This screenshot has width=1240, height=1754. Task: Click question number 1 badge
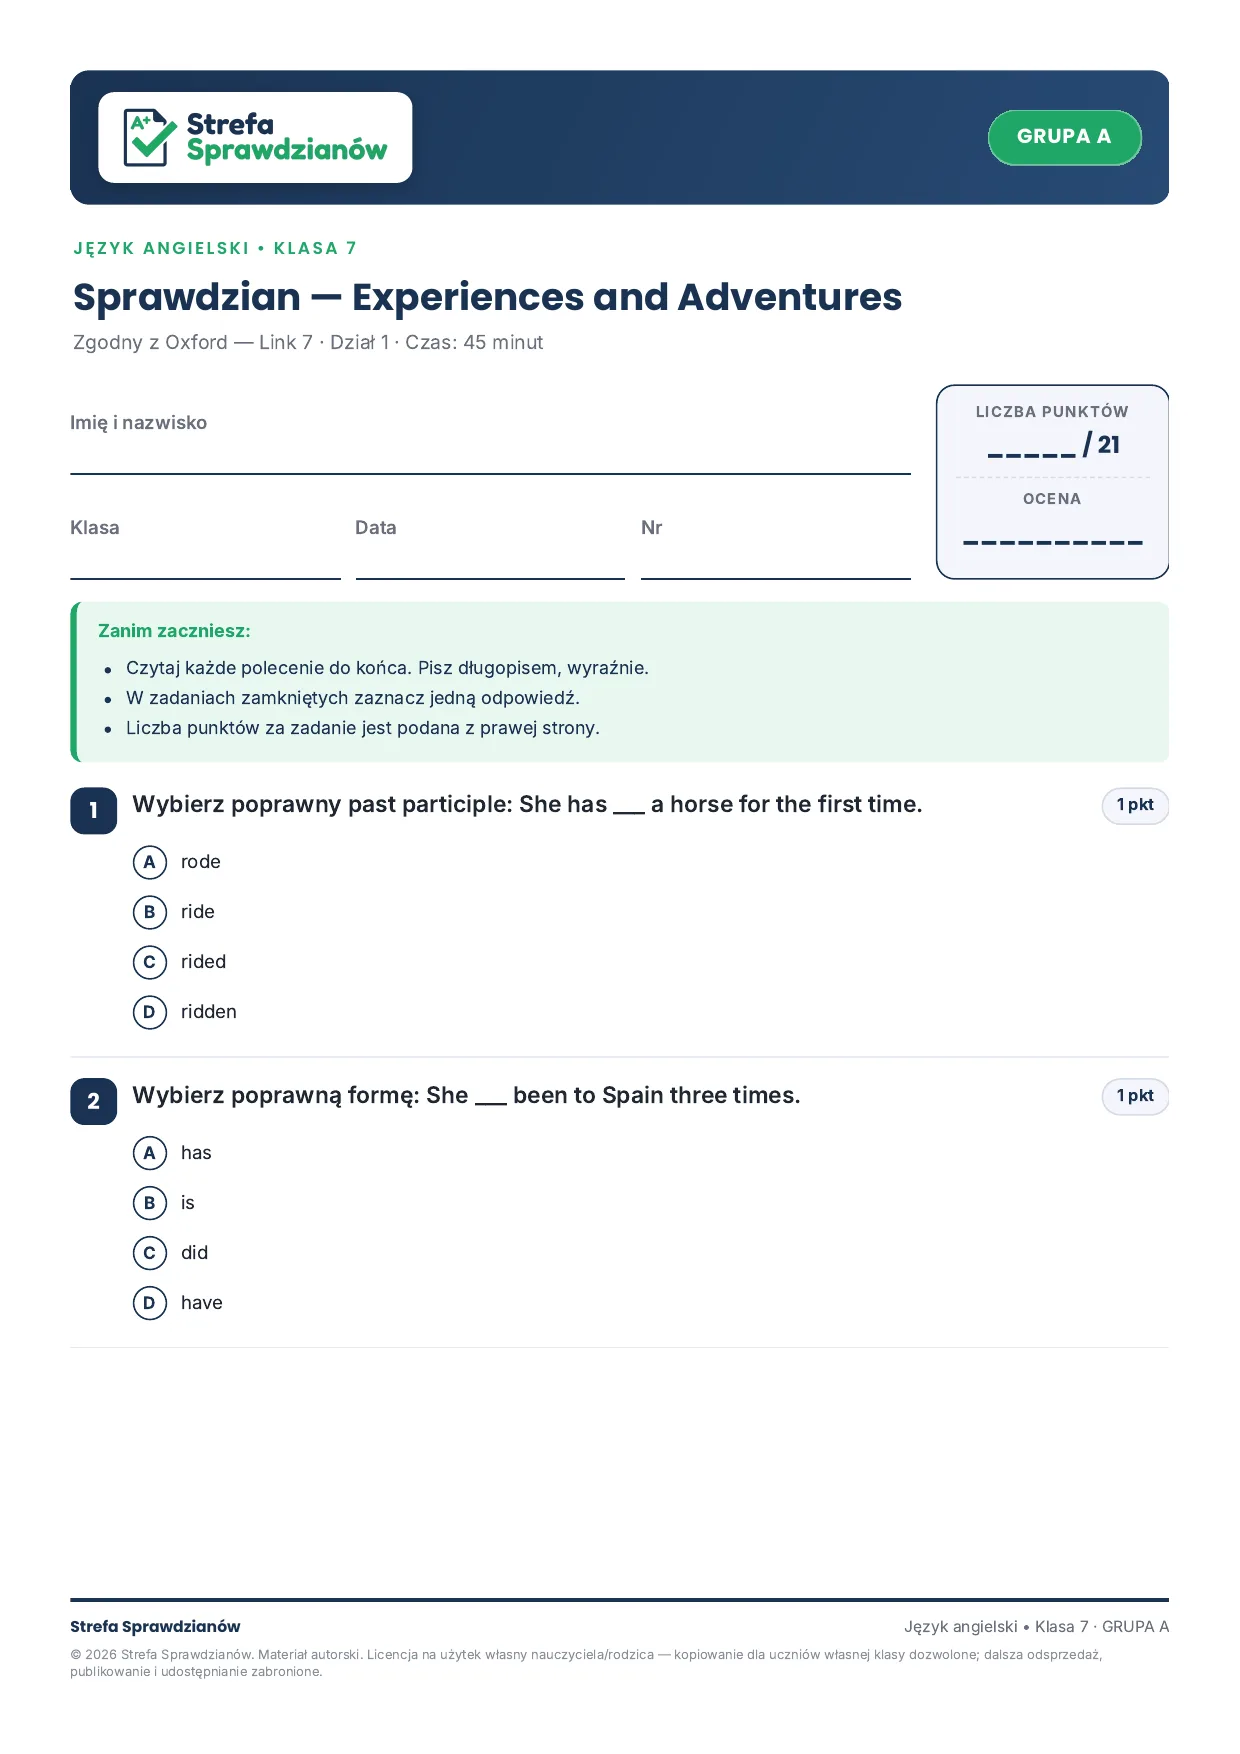pos(94,810)
